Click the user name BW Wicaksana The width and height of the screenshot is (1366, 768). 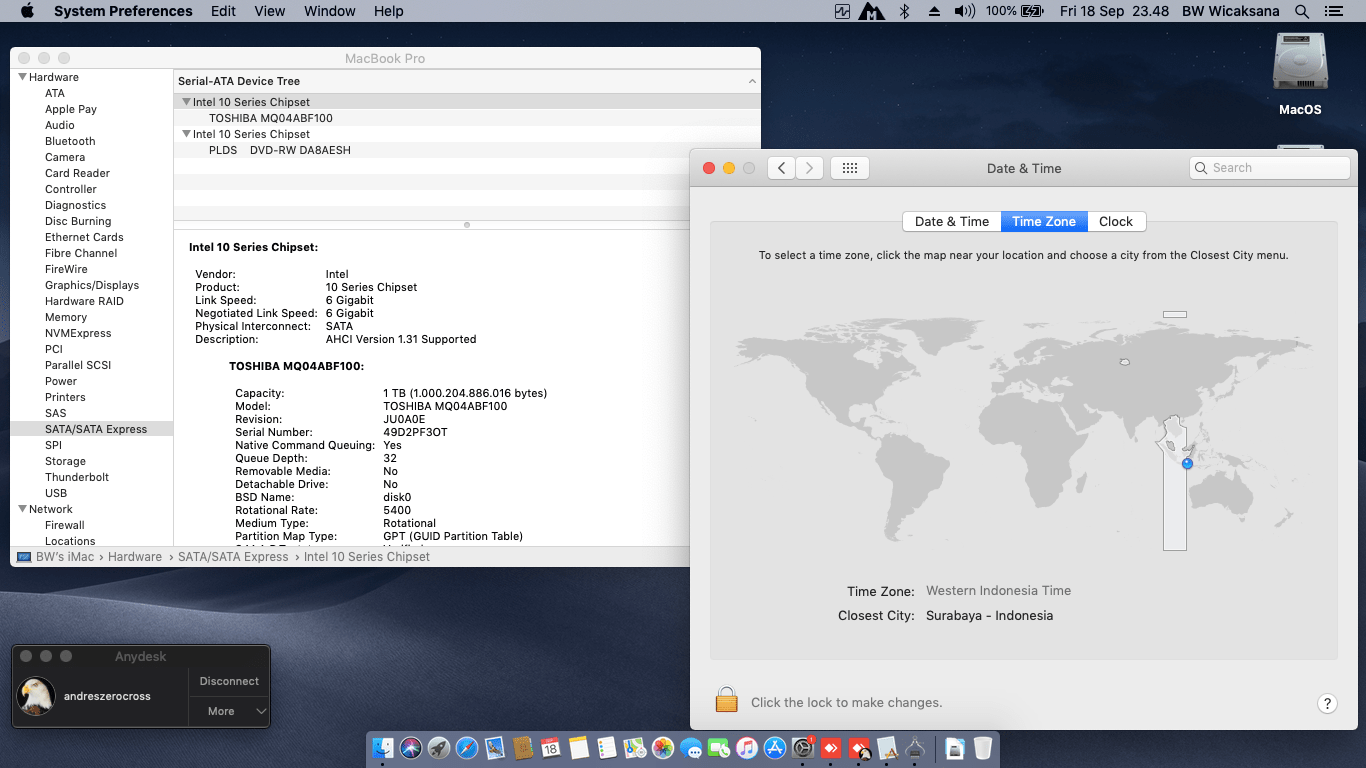point(1232,11)
